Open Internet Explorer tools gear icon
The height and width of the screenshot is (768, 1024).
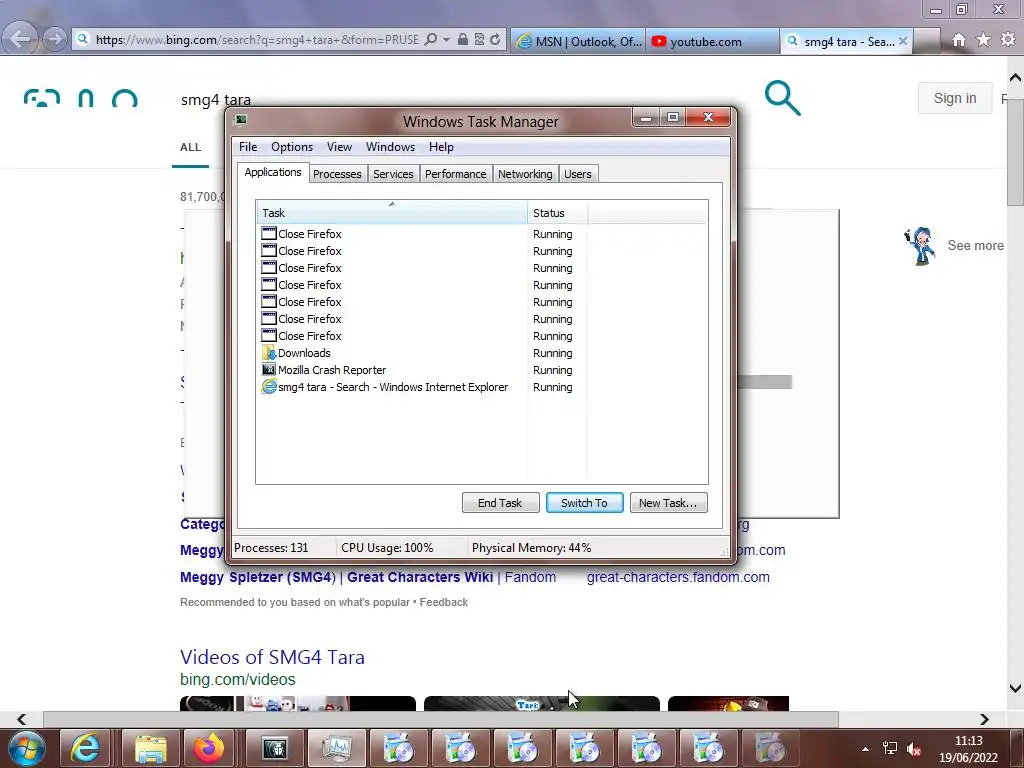pos(1008,40)
